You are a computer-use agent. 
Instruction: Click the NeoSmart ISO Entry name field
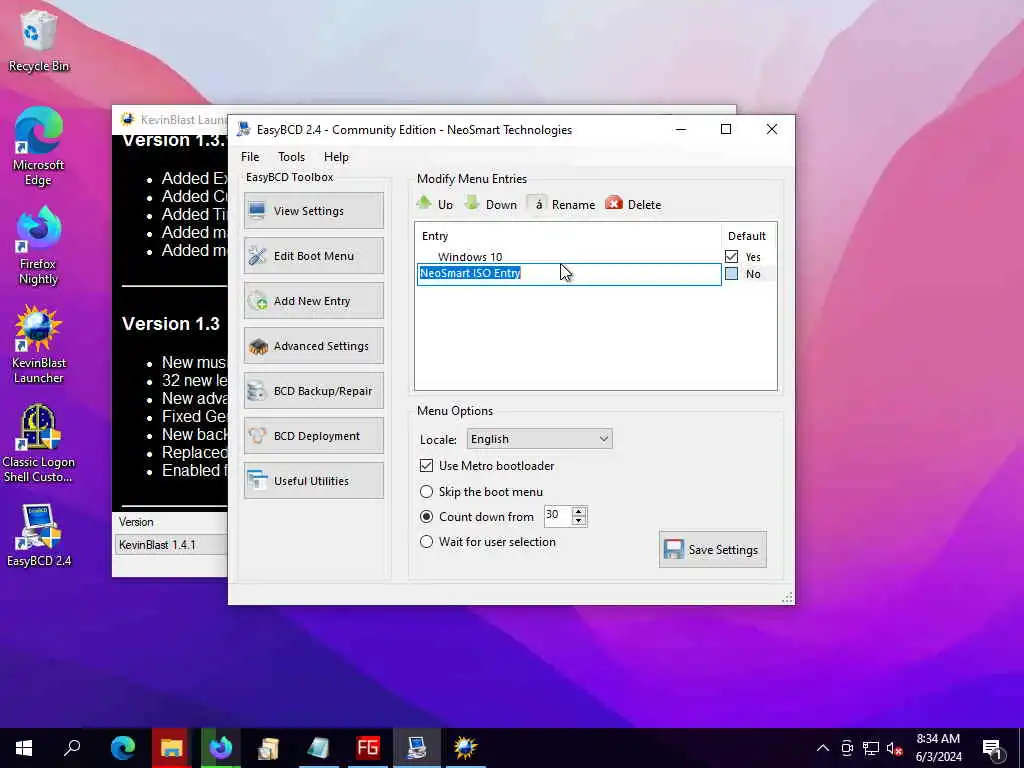pyautogui.click(x=569, y=274)
